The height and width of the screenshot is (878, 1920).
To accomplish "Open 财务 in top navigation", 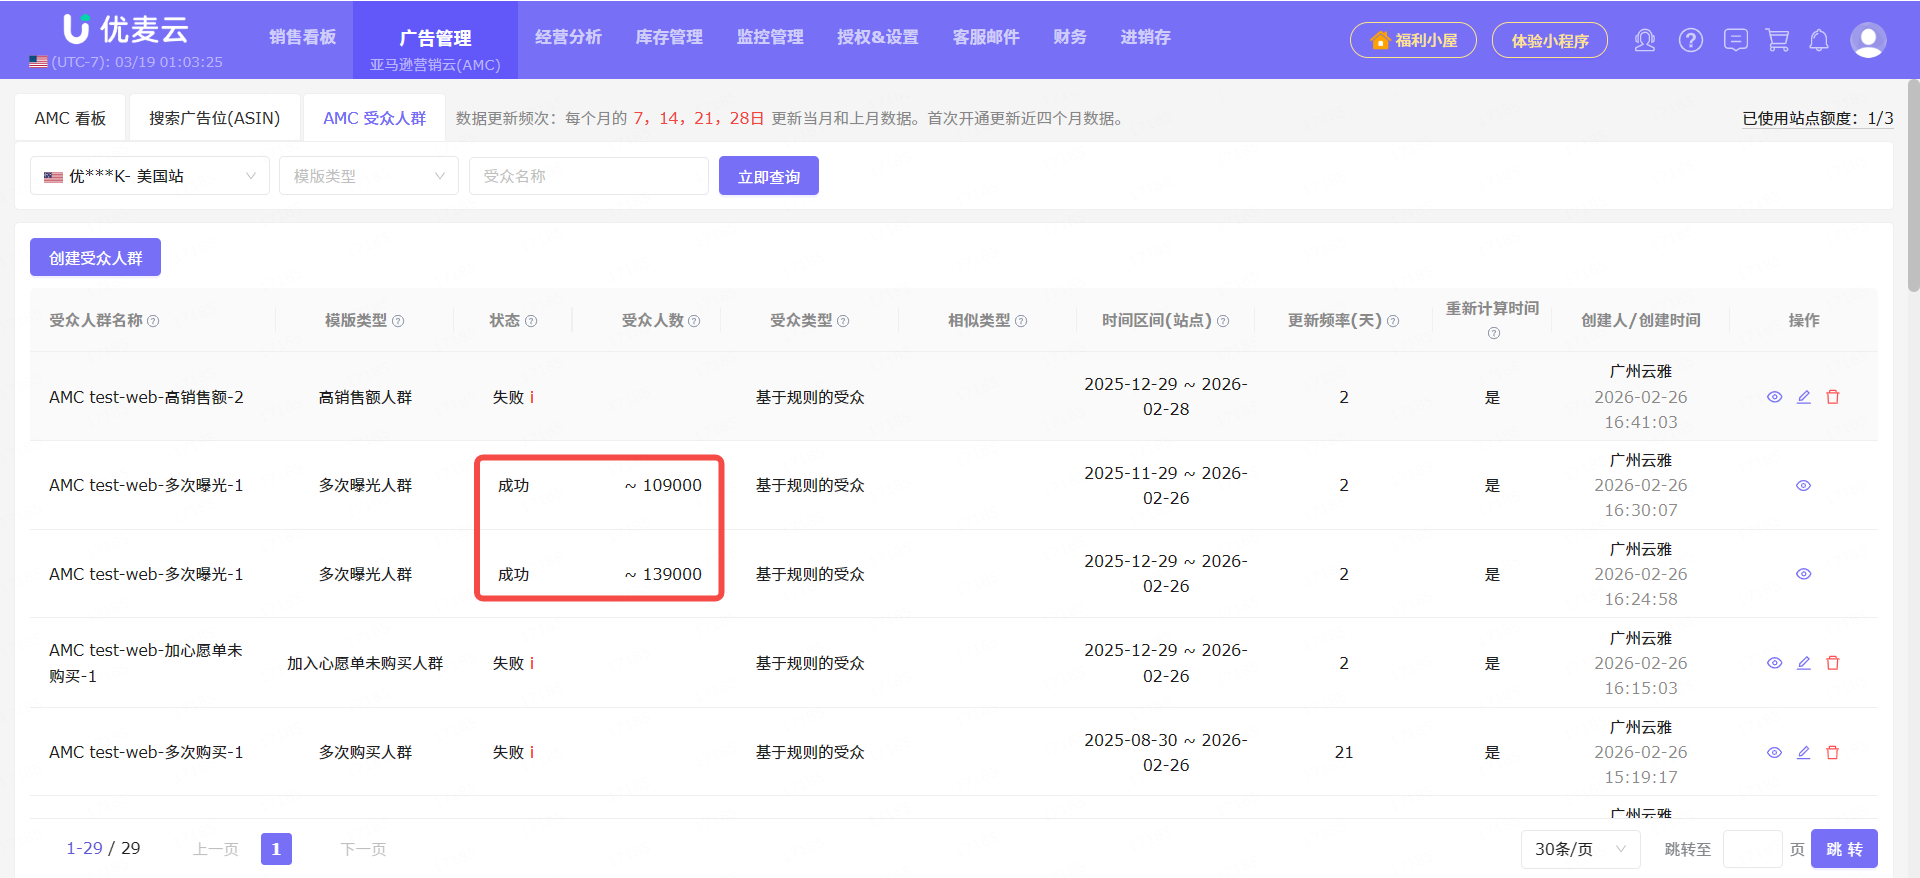I will point(1070,37).
